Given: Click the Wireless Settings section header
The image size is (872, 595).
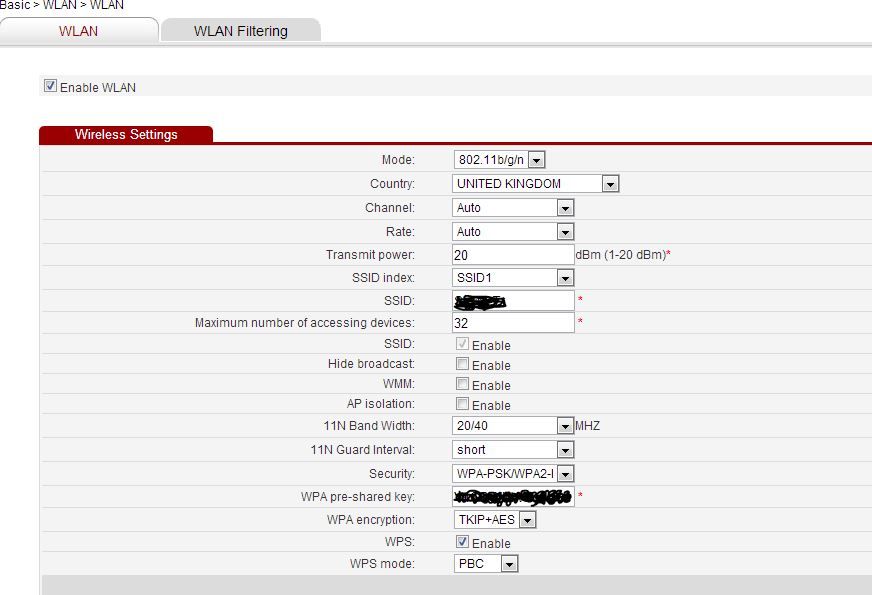Looking at the screenshot, I should tap(126, 135).
